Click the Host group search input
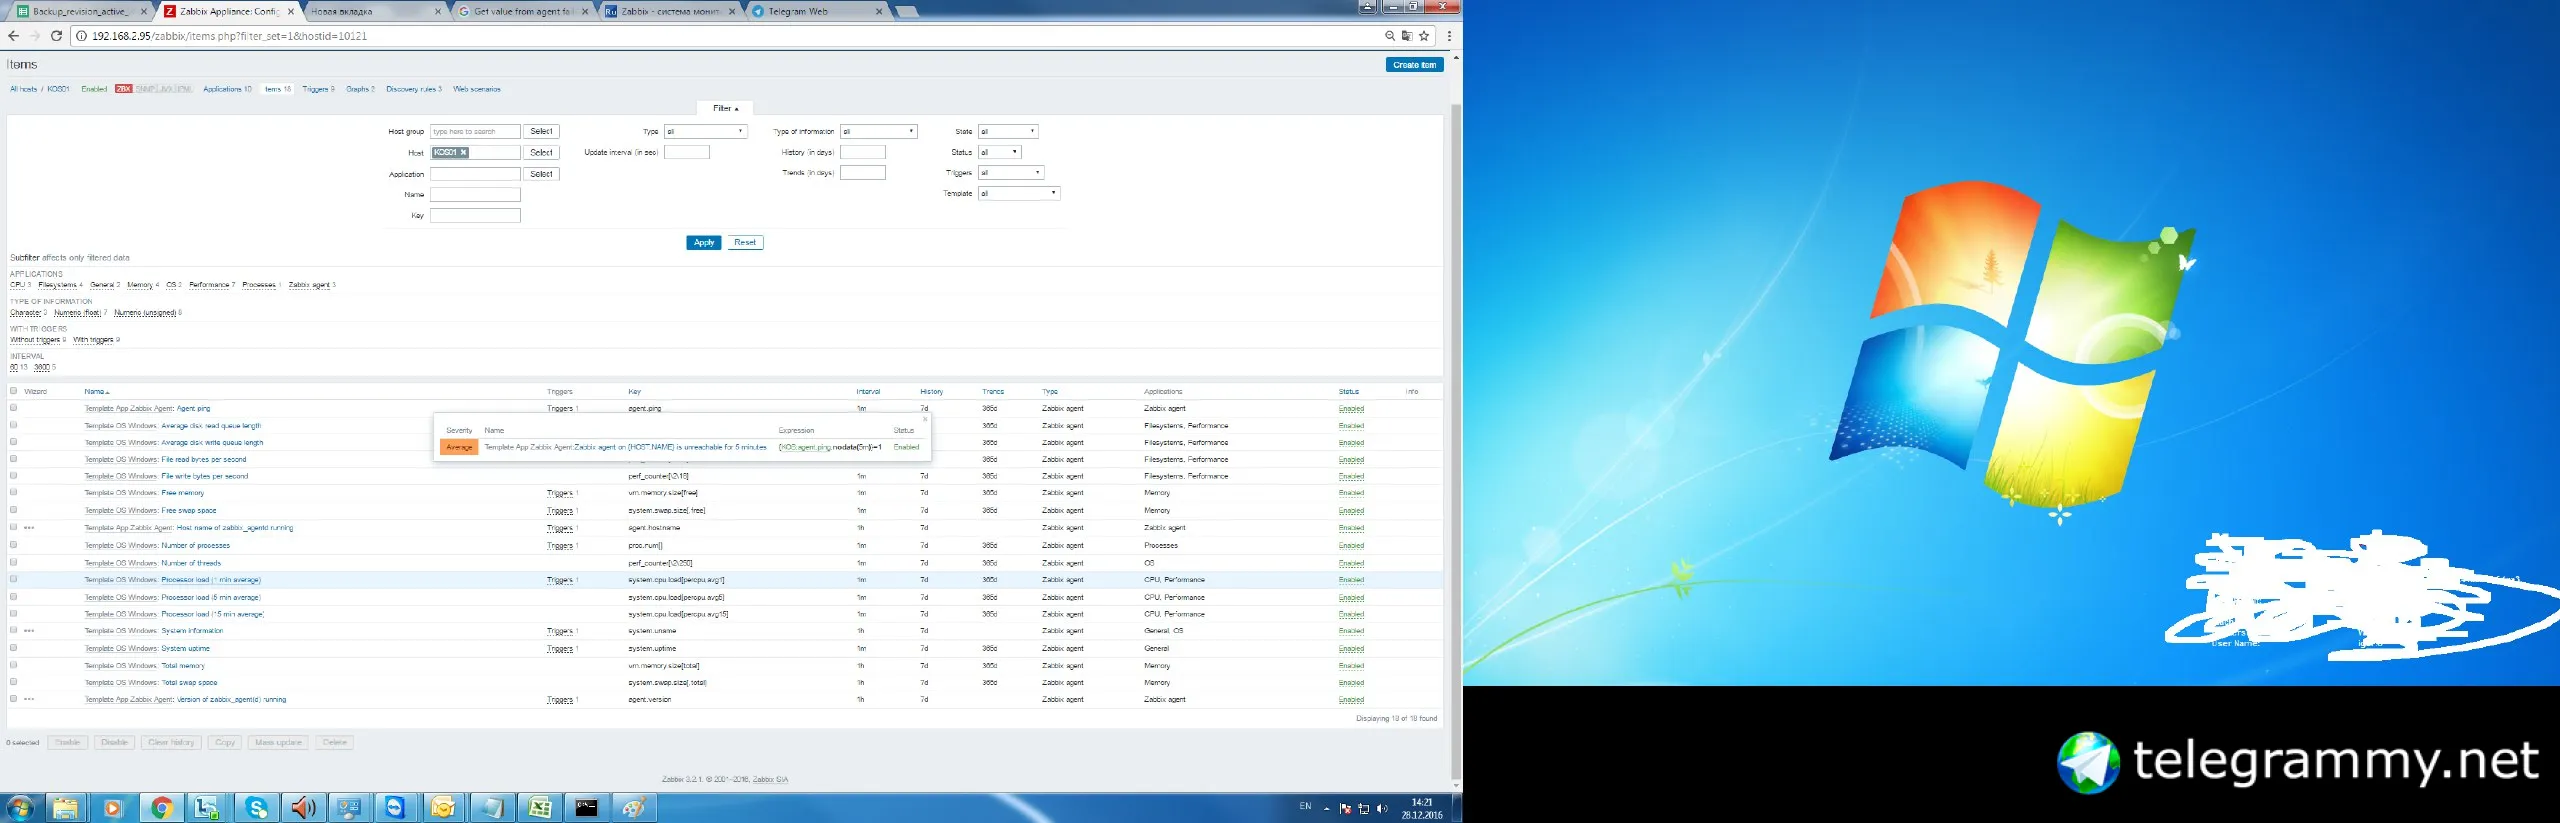Image resolution: width=2560 pixels, height=823 pixels. (x=475, y=131)
